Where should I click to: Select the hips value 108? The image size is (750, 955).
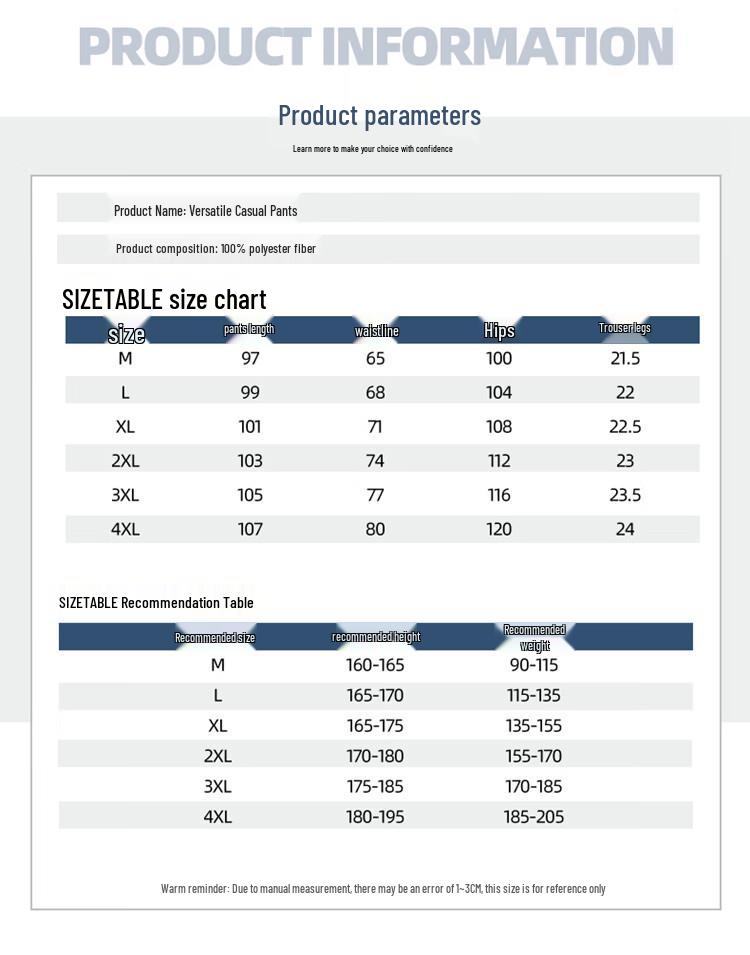tap(499, 427)
